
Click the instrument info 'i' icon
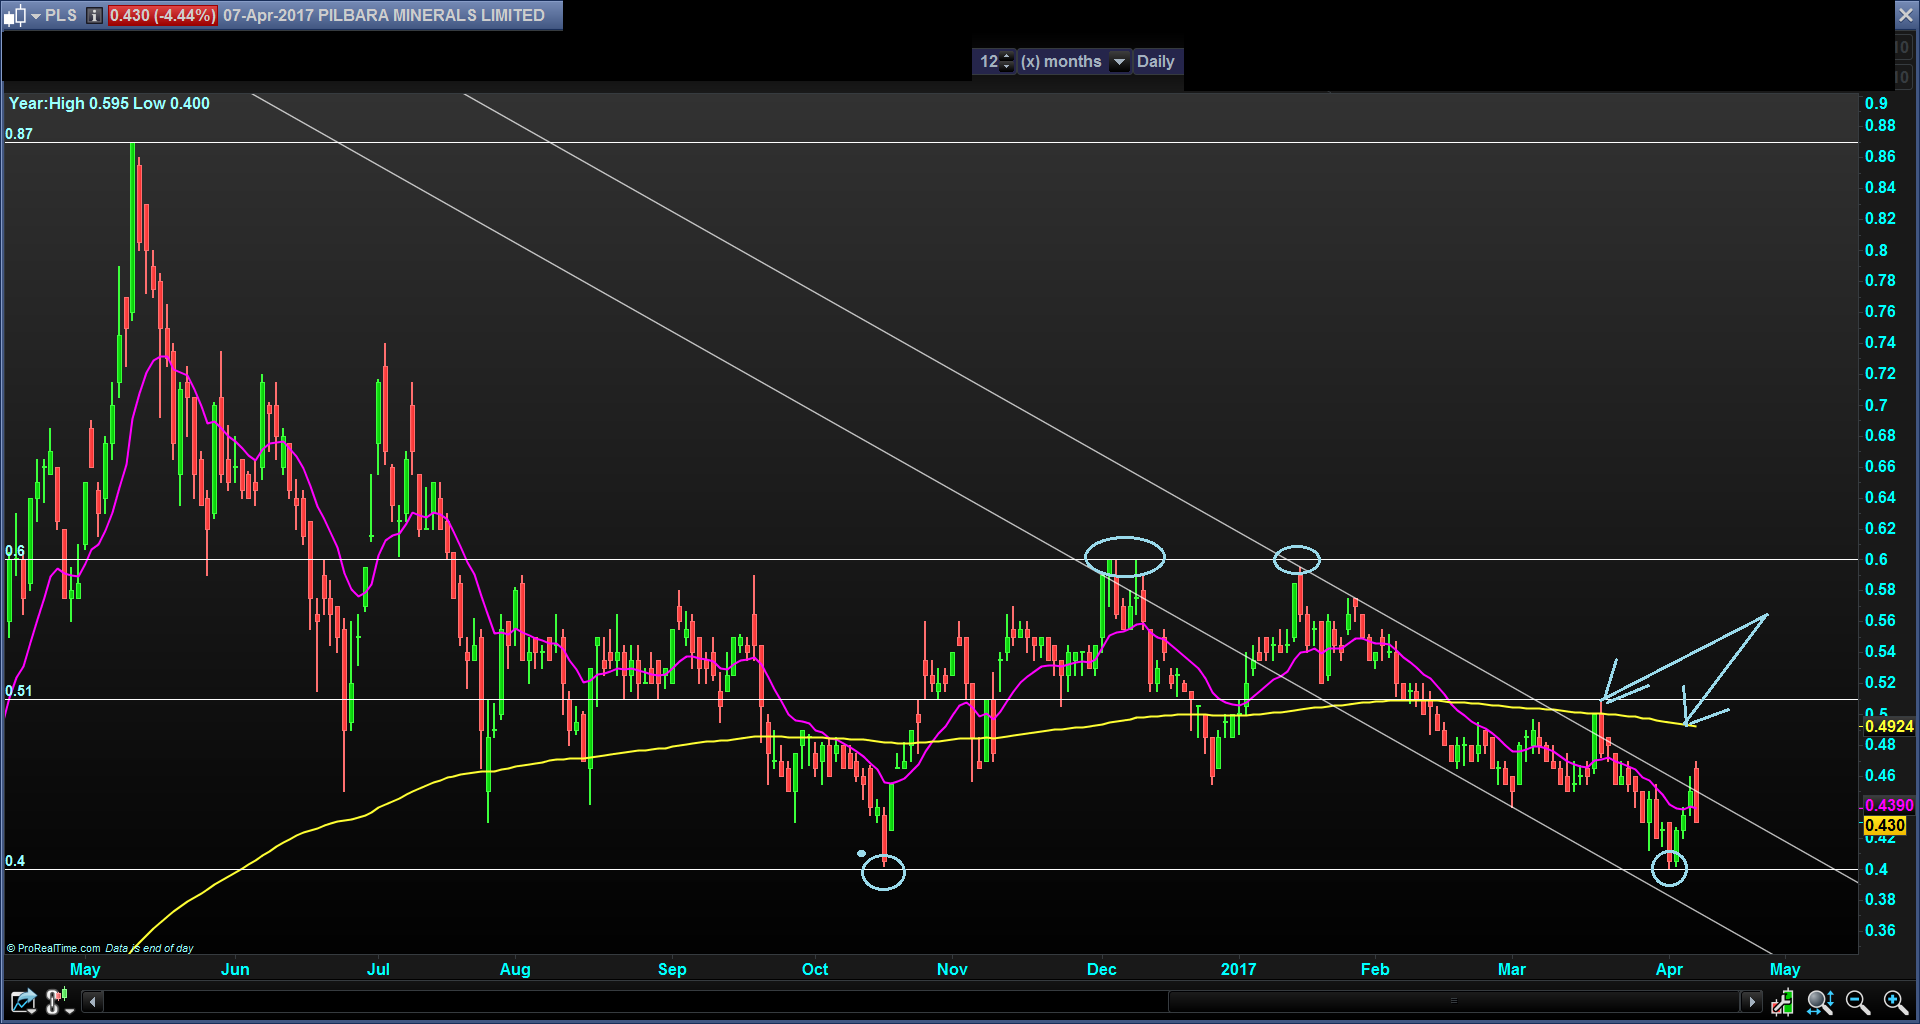(94, 16)
